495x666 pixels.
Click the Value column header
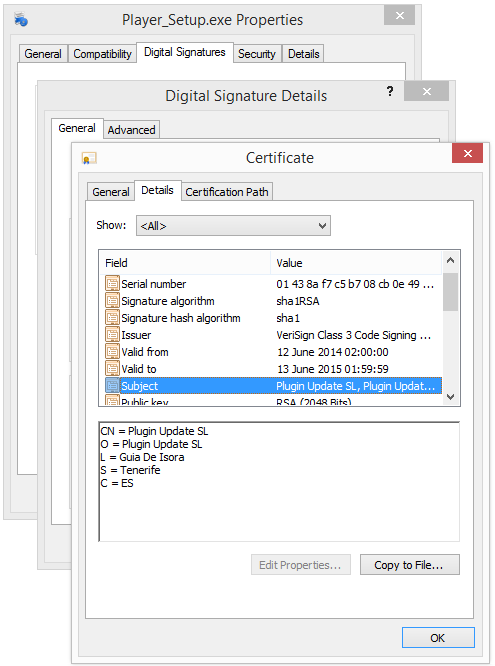click(356, 263)
